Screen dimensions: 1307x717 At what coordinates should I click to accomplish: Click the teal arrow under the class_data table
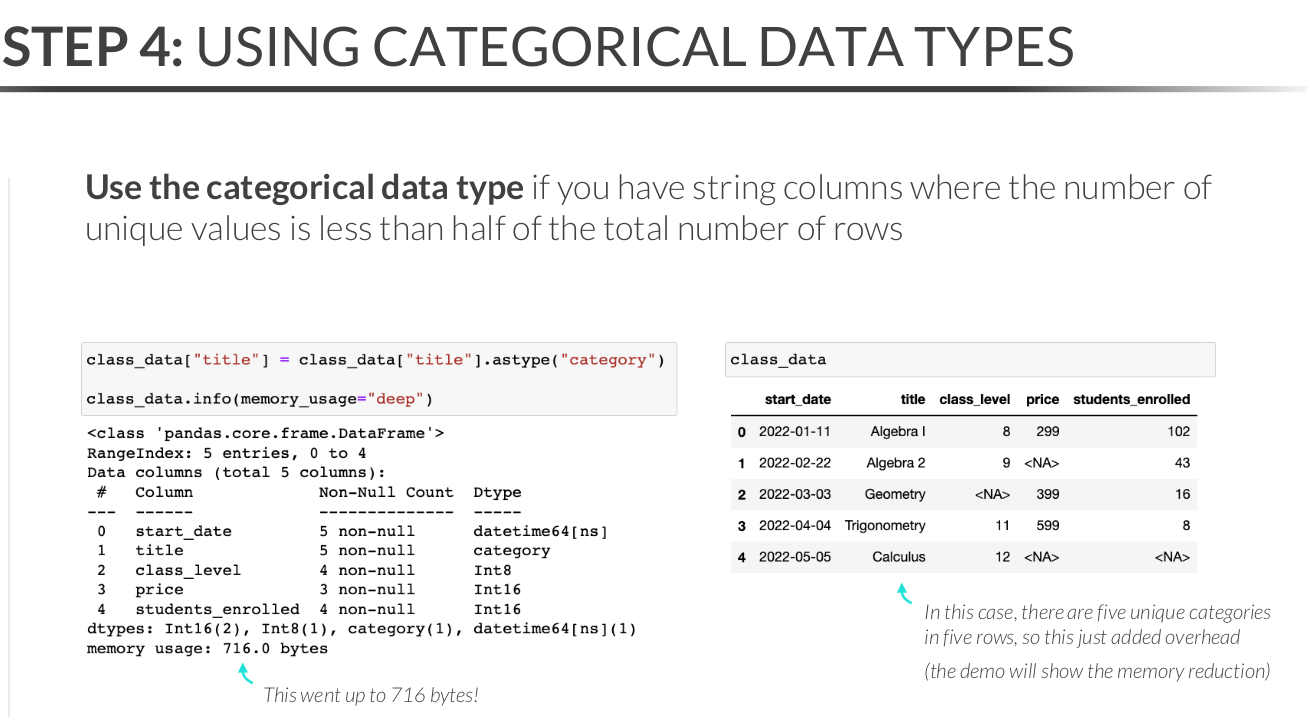coord(904,594)
